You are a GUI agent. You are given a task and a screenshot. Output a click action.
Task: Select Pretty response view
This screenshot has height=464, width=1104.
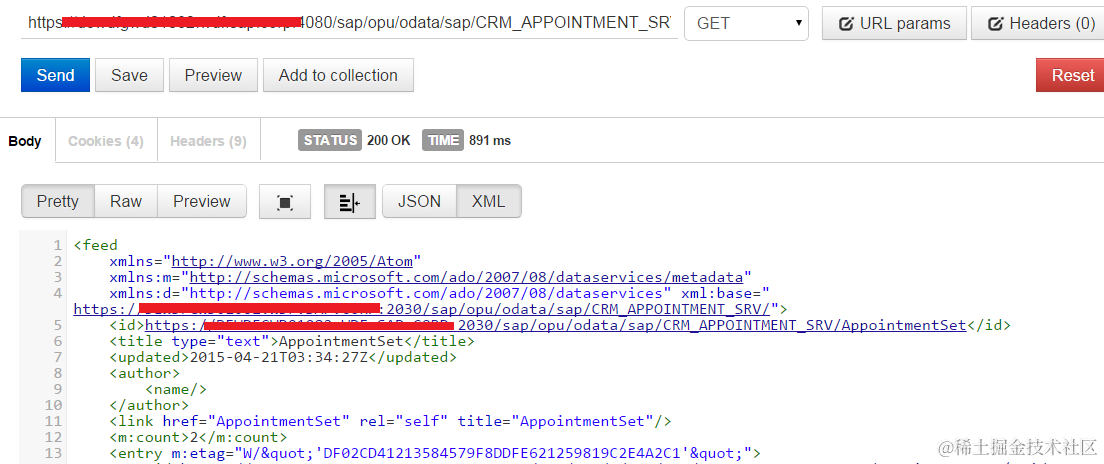[58, 201]
